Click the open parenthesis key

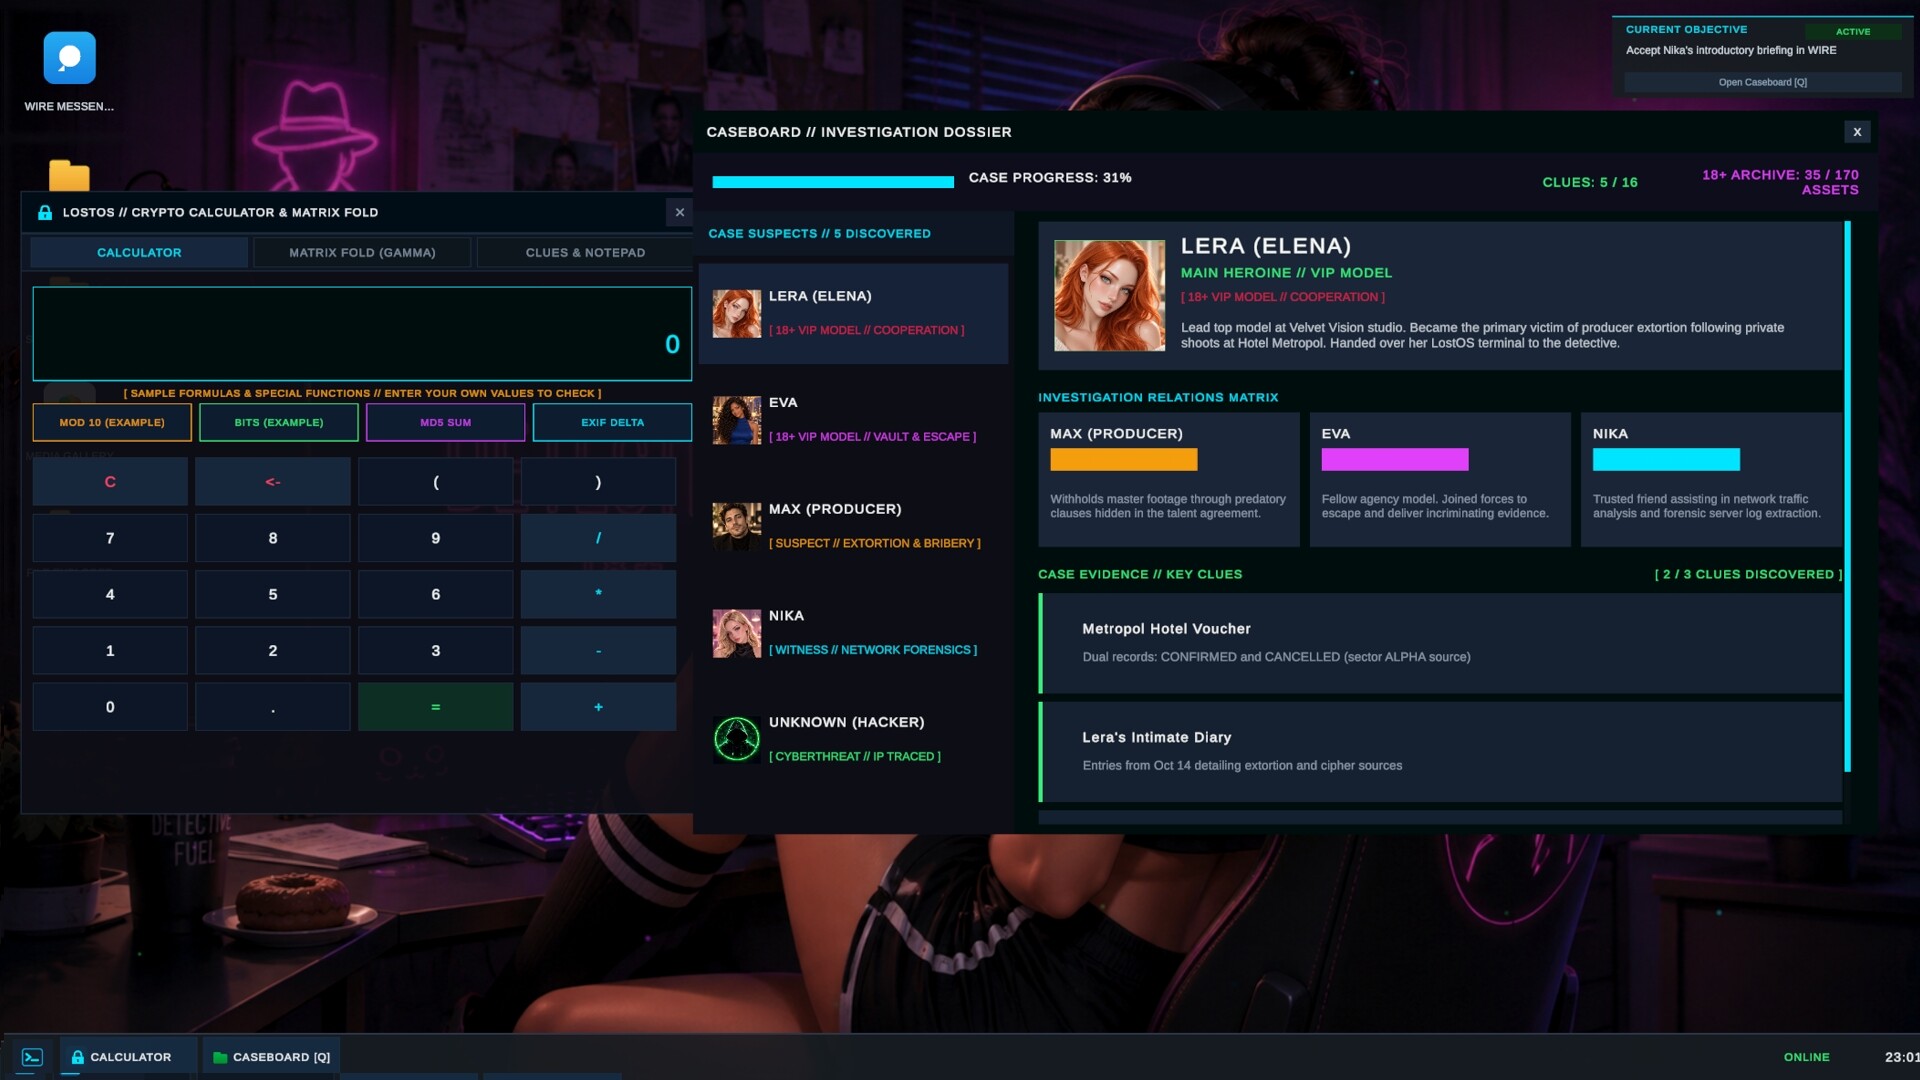coord(436,482)
